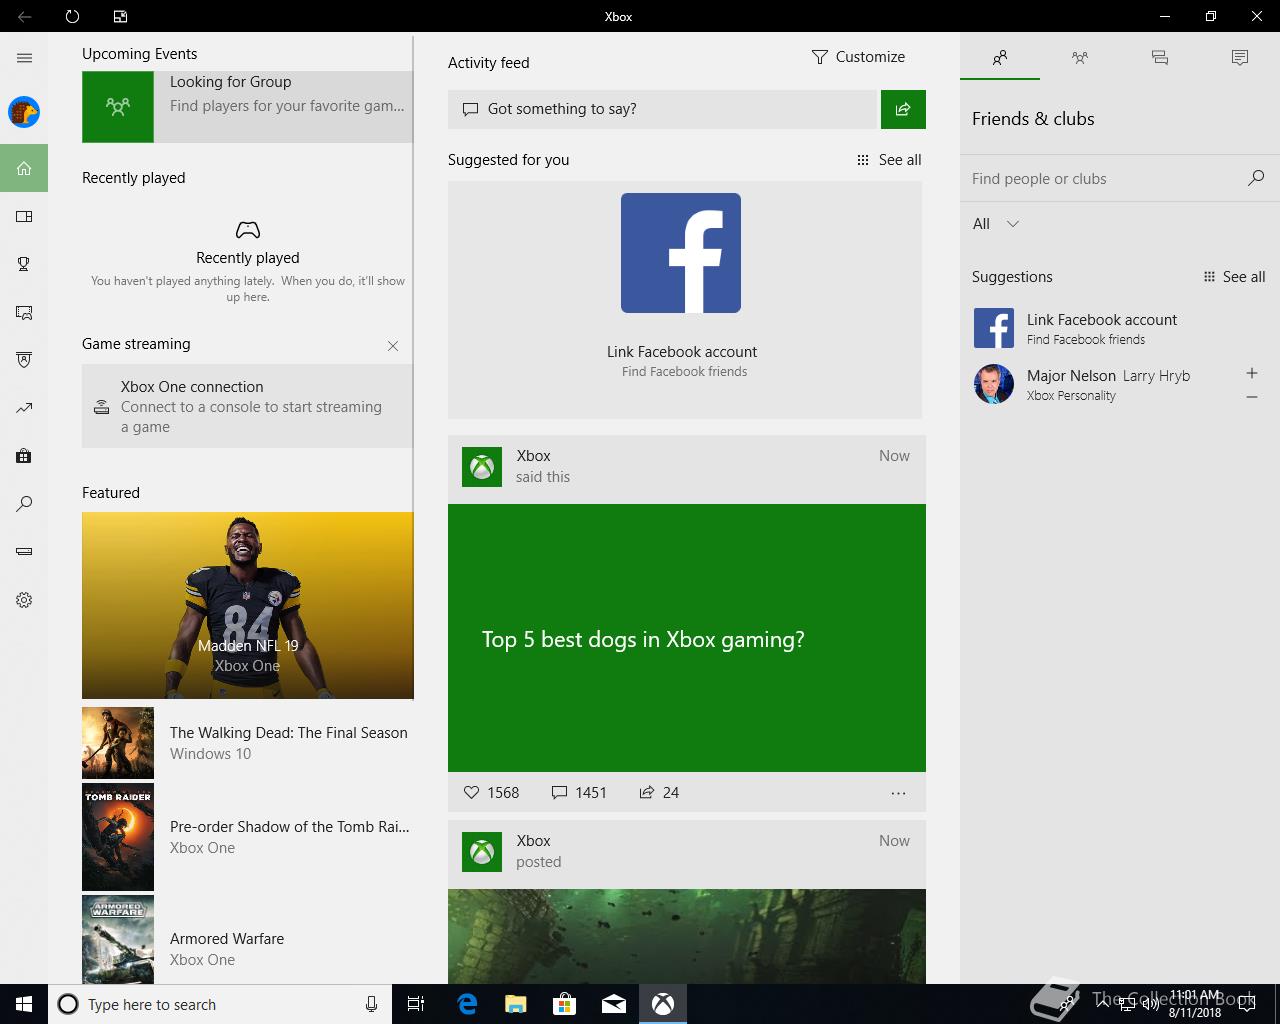Open Pre-order Shadow of the Tomb Raider

(247, 837)
